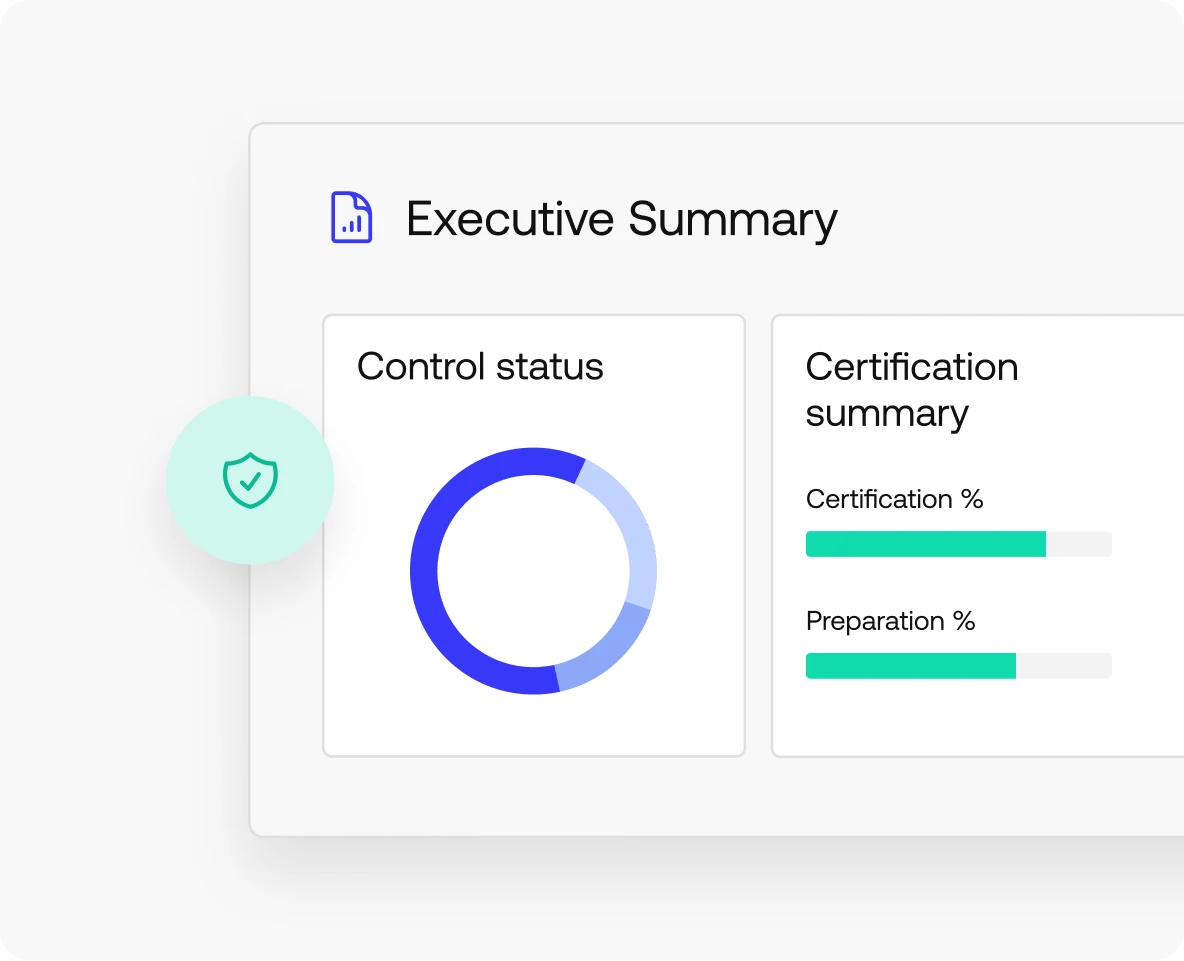Click the report document icon beside Executive Summary
Viewport: 1184px width, 961px height.
(x=351, y=218)
